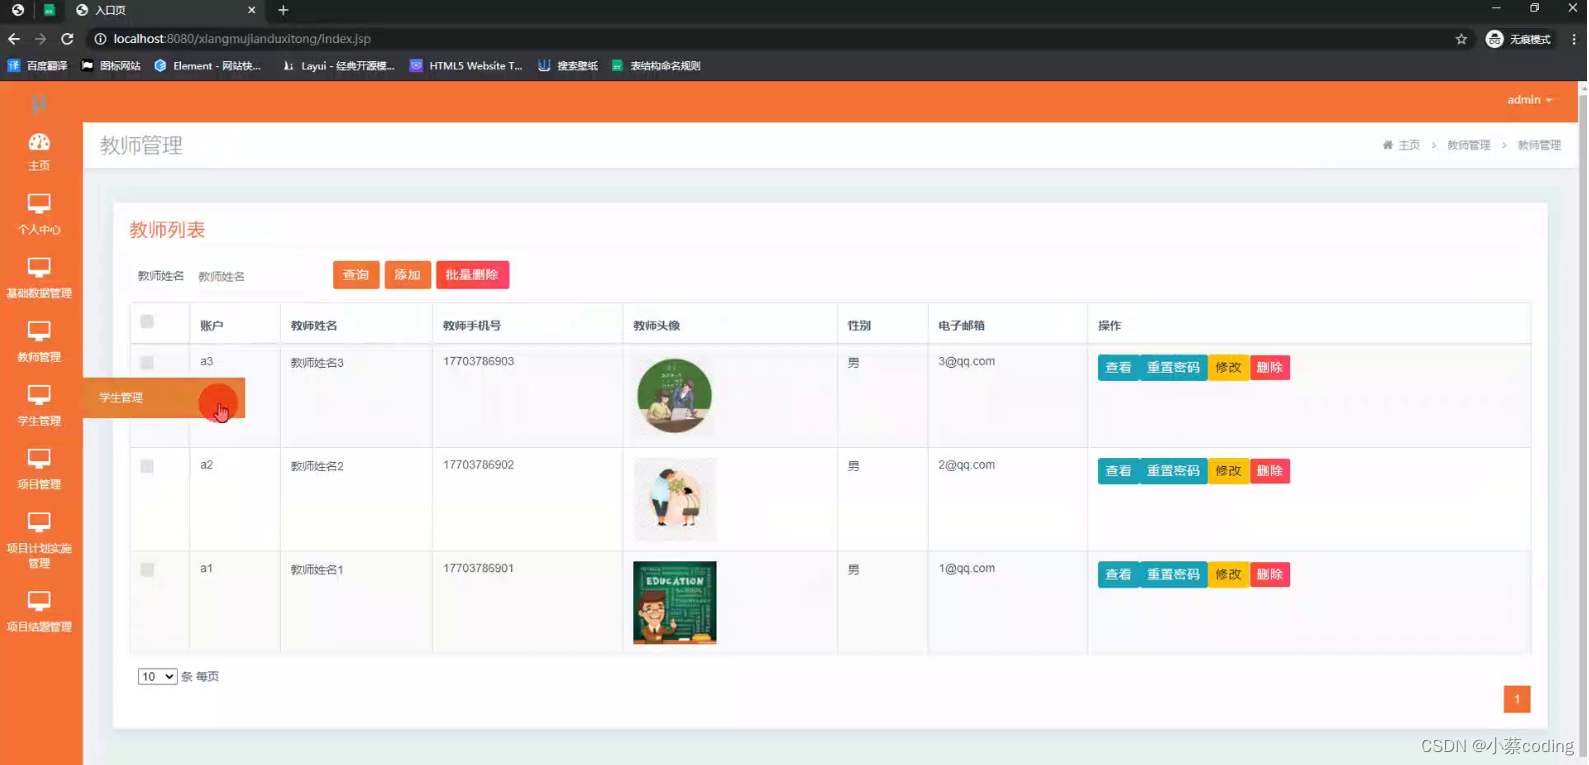Image resolution: width=1589 pixels, height=765 pixels.
Task: Select 学生管理 in the flyout submenu
Action: [x=164, y=398]
